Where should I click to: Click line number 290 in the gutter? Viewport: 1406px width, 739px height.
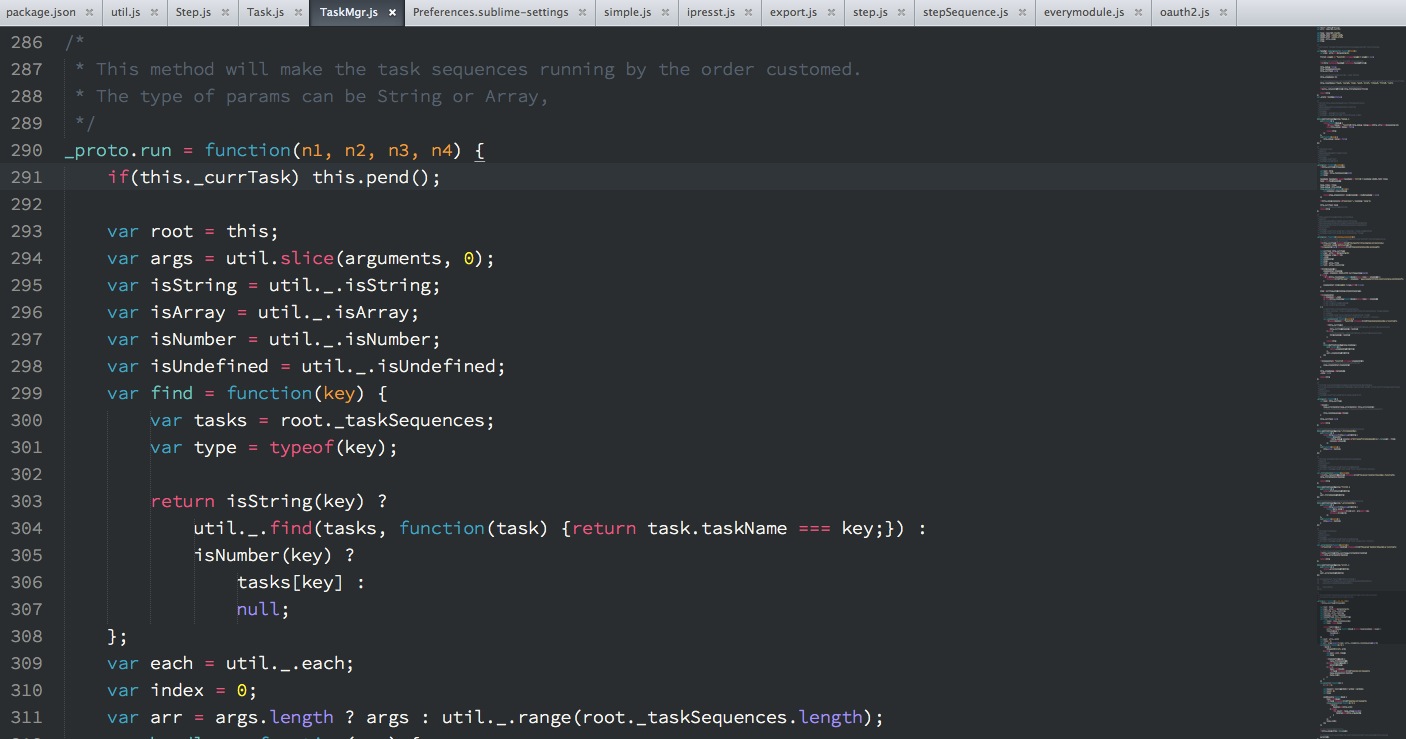(x=27, y=150)
